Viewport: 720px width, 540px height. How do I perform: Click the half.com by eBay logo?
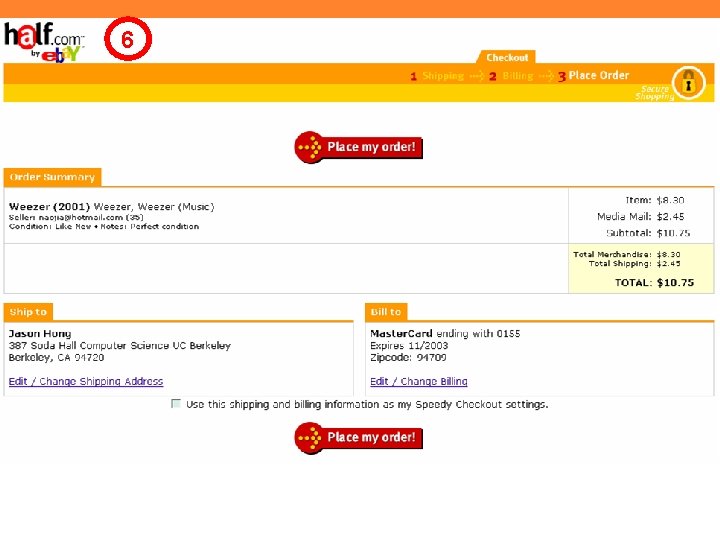44,42
